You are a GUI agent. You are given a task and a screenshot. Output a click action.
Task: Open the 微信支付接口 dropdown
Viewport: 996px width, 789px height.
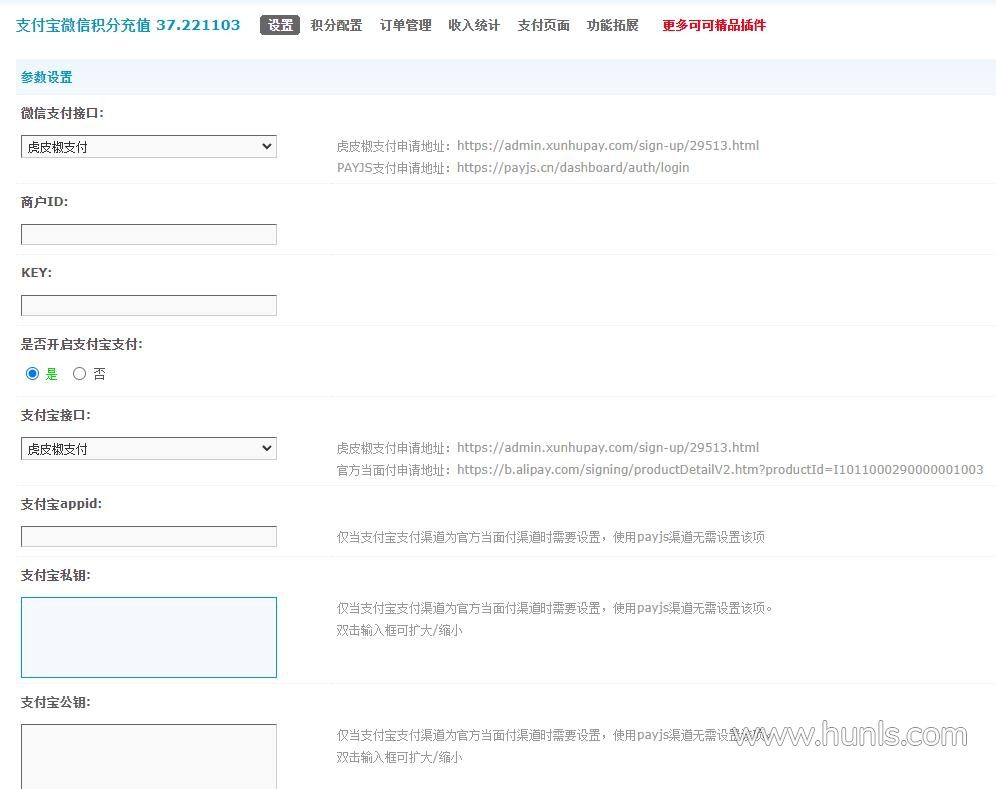pyautogui.click(x=149, y=147)
